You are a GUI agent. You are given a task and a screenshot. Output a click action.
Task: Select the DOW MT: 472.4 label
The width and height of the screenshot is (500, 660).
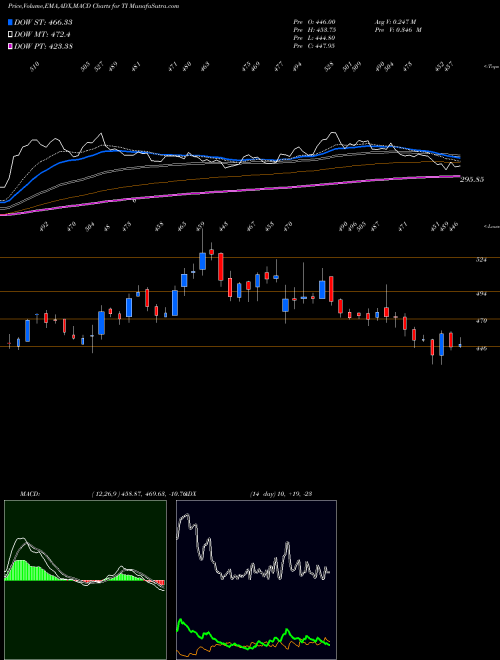(42, 35)
